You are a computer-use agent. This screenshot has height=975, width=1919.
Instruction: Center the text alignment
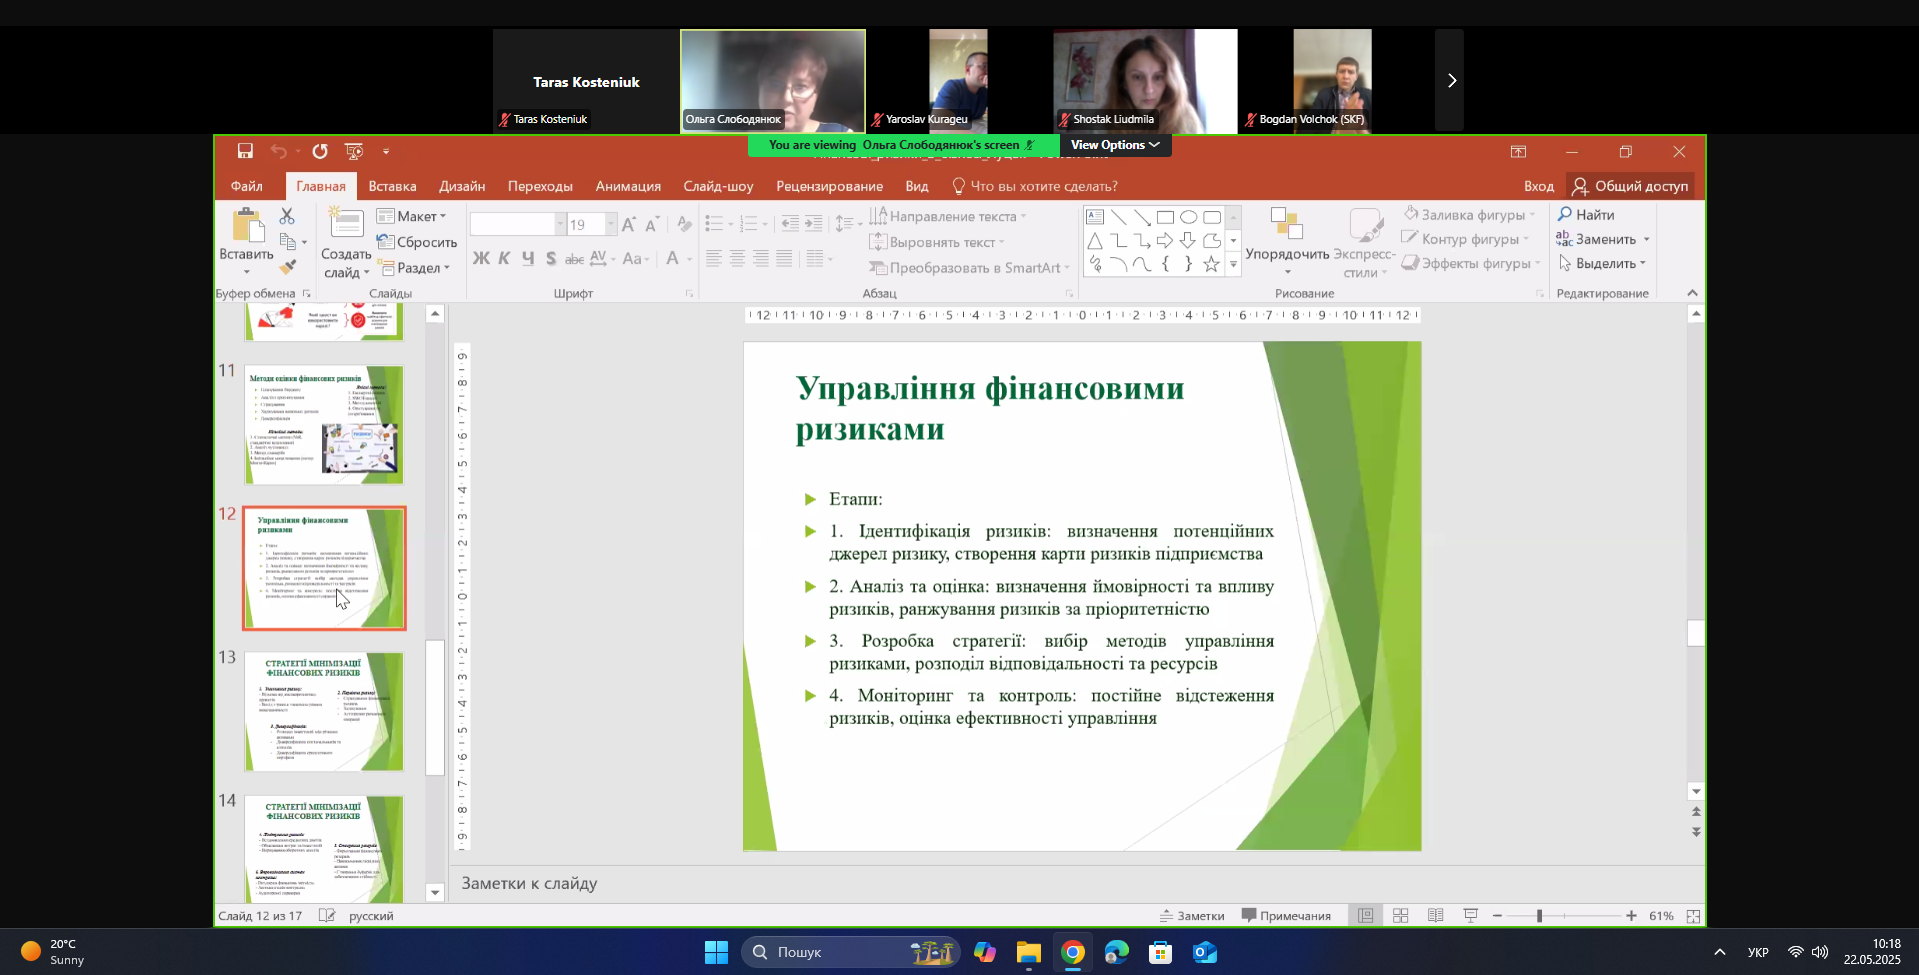pyautogui.click(x=737, y=258)
